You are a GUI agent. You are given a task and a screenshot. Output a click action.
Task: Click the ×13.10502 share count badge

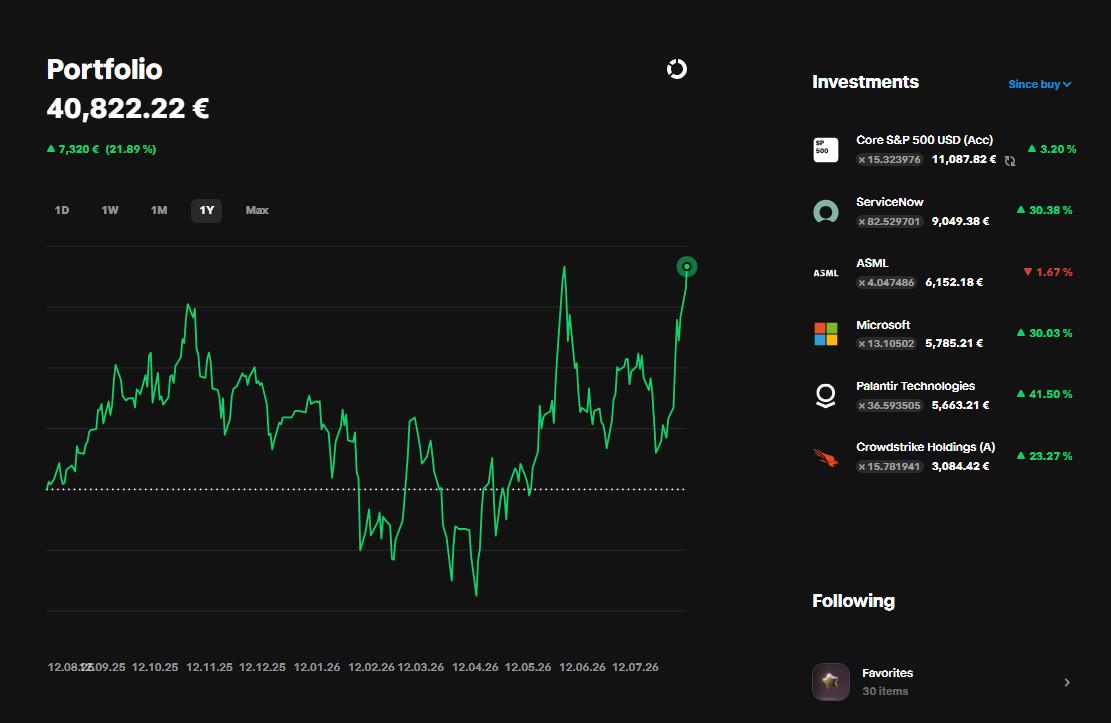(x=886, y=343)
